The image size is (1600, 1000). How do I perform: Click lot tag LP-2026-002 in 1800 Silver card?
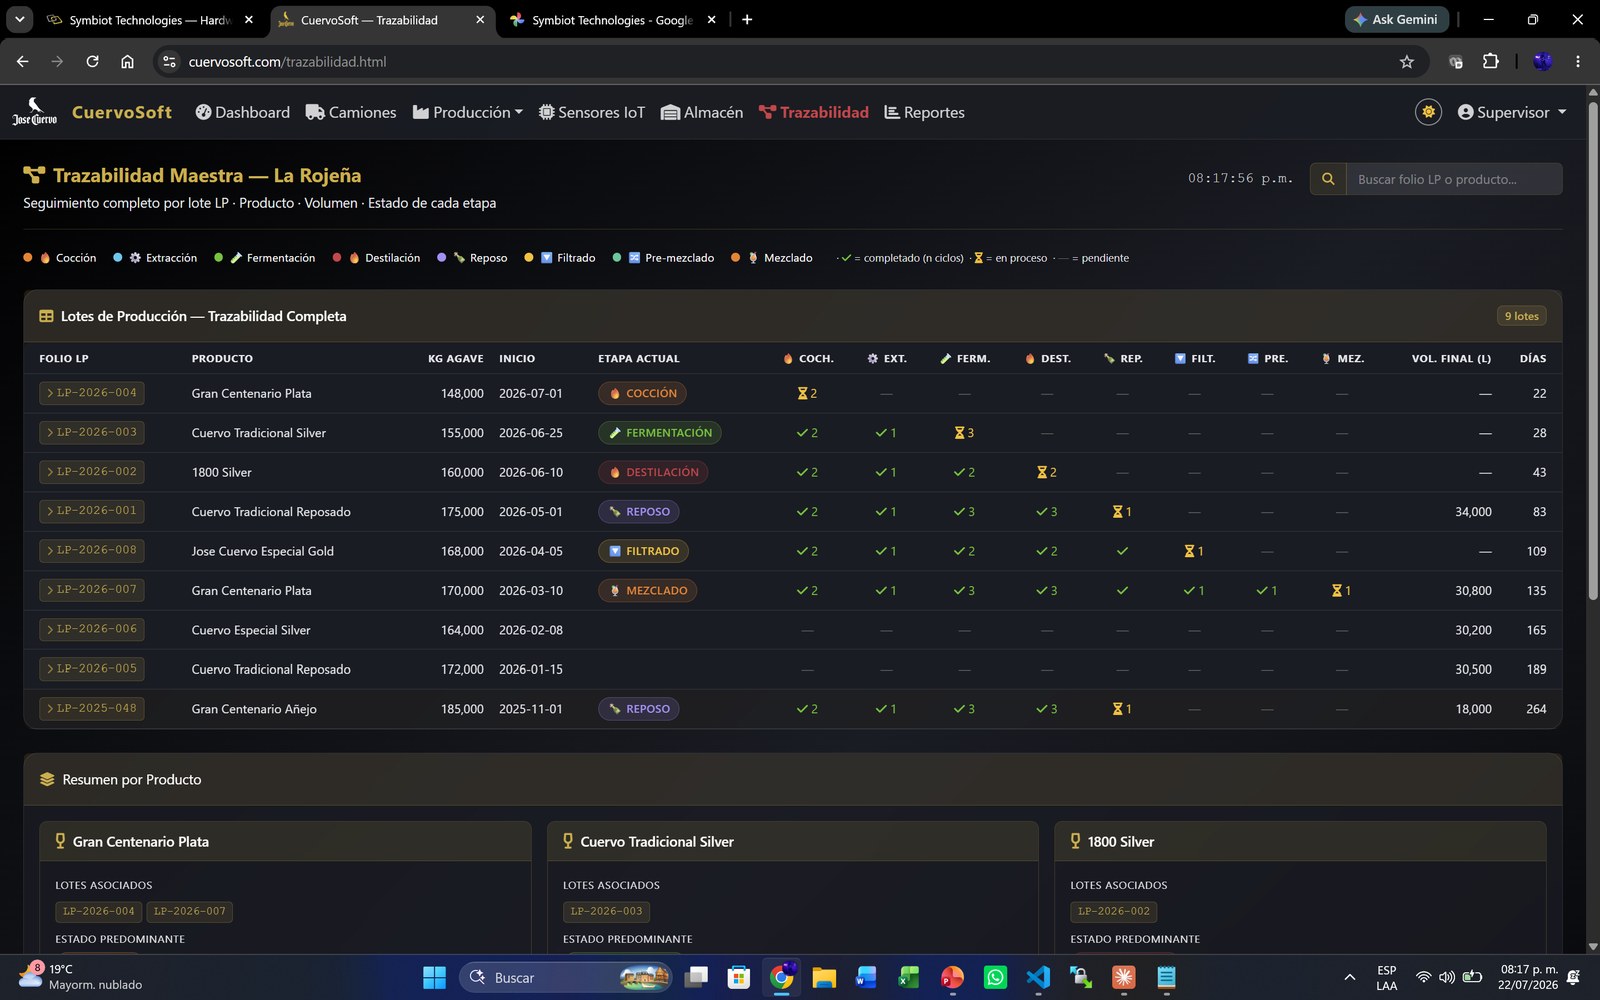[x=1114, y=911]
